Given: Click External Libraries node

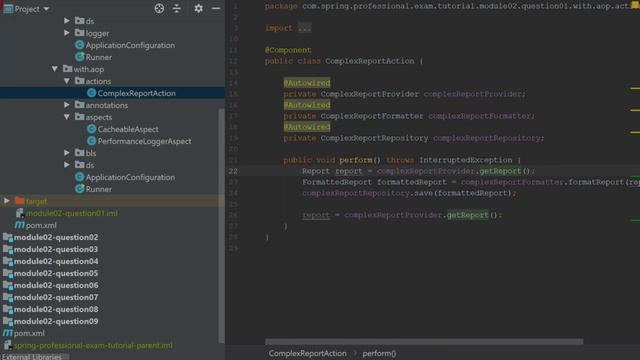Looking at the screenshot, I should (x=32, y=357).
